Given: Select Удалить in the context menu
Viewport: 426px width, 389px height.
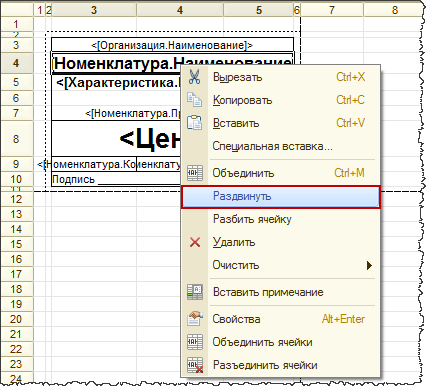Looking at the screenshot, I should [280, 242].
